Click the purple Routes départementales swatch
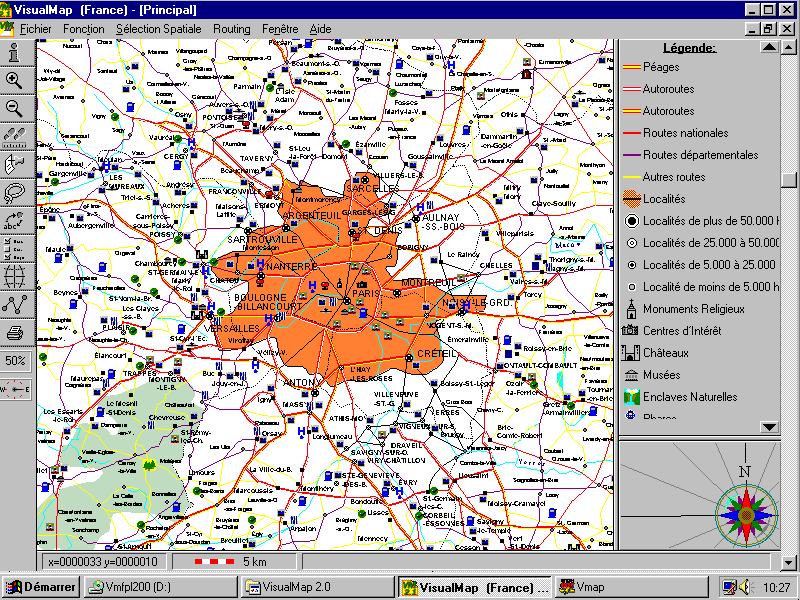Viewport: 800px width, 600px height. [632, 155]
